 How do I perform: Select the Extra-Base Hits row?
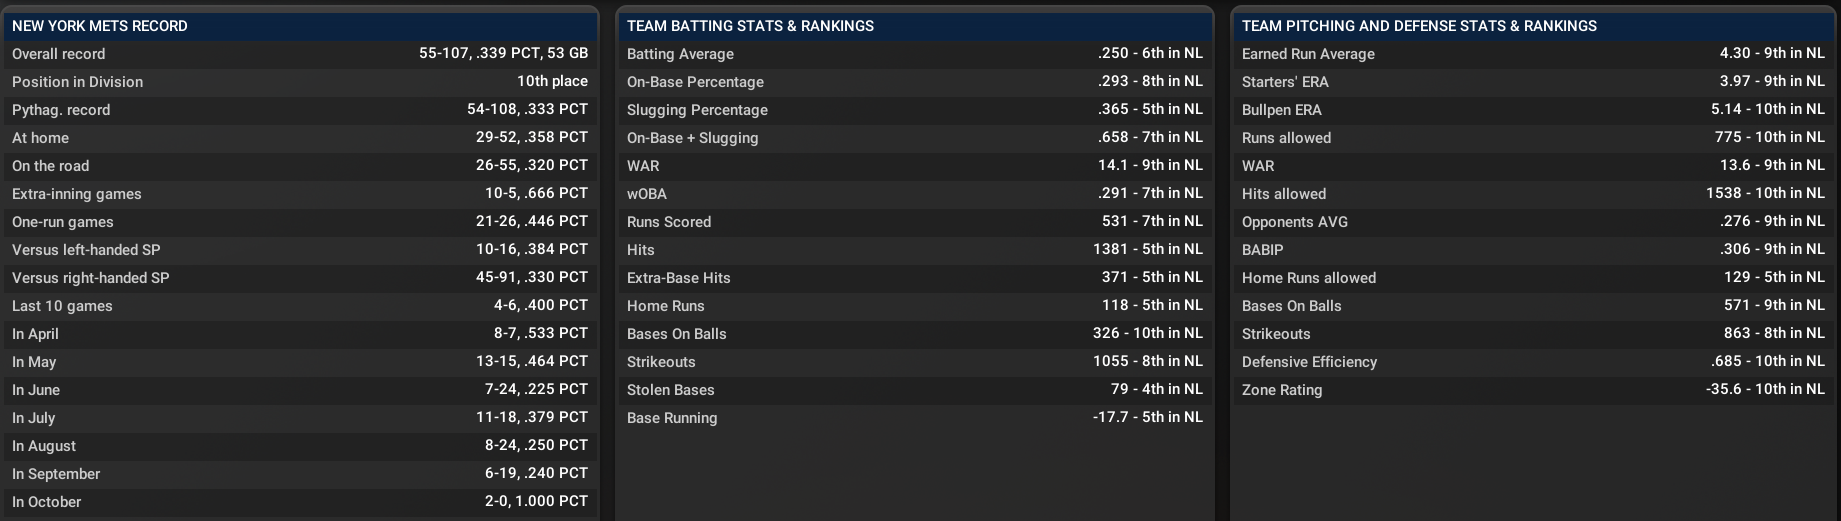[x=915, y=278]
